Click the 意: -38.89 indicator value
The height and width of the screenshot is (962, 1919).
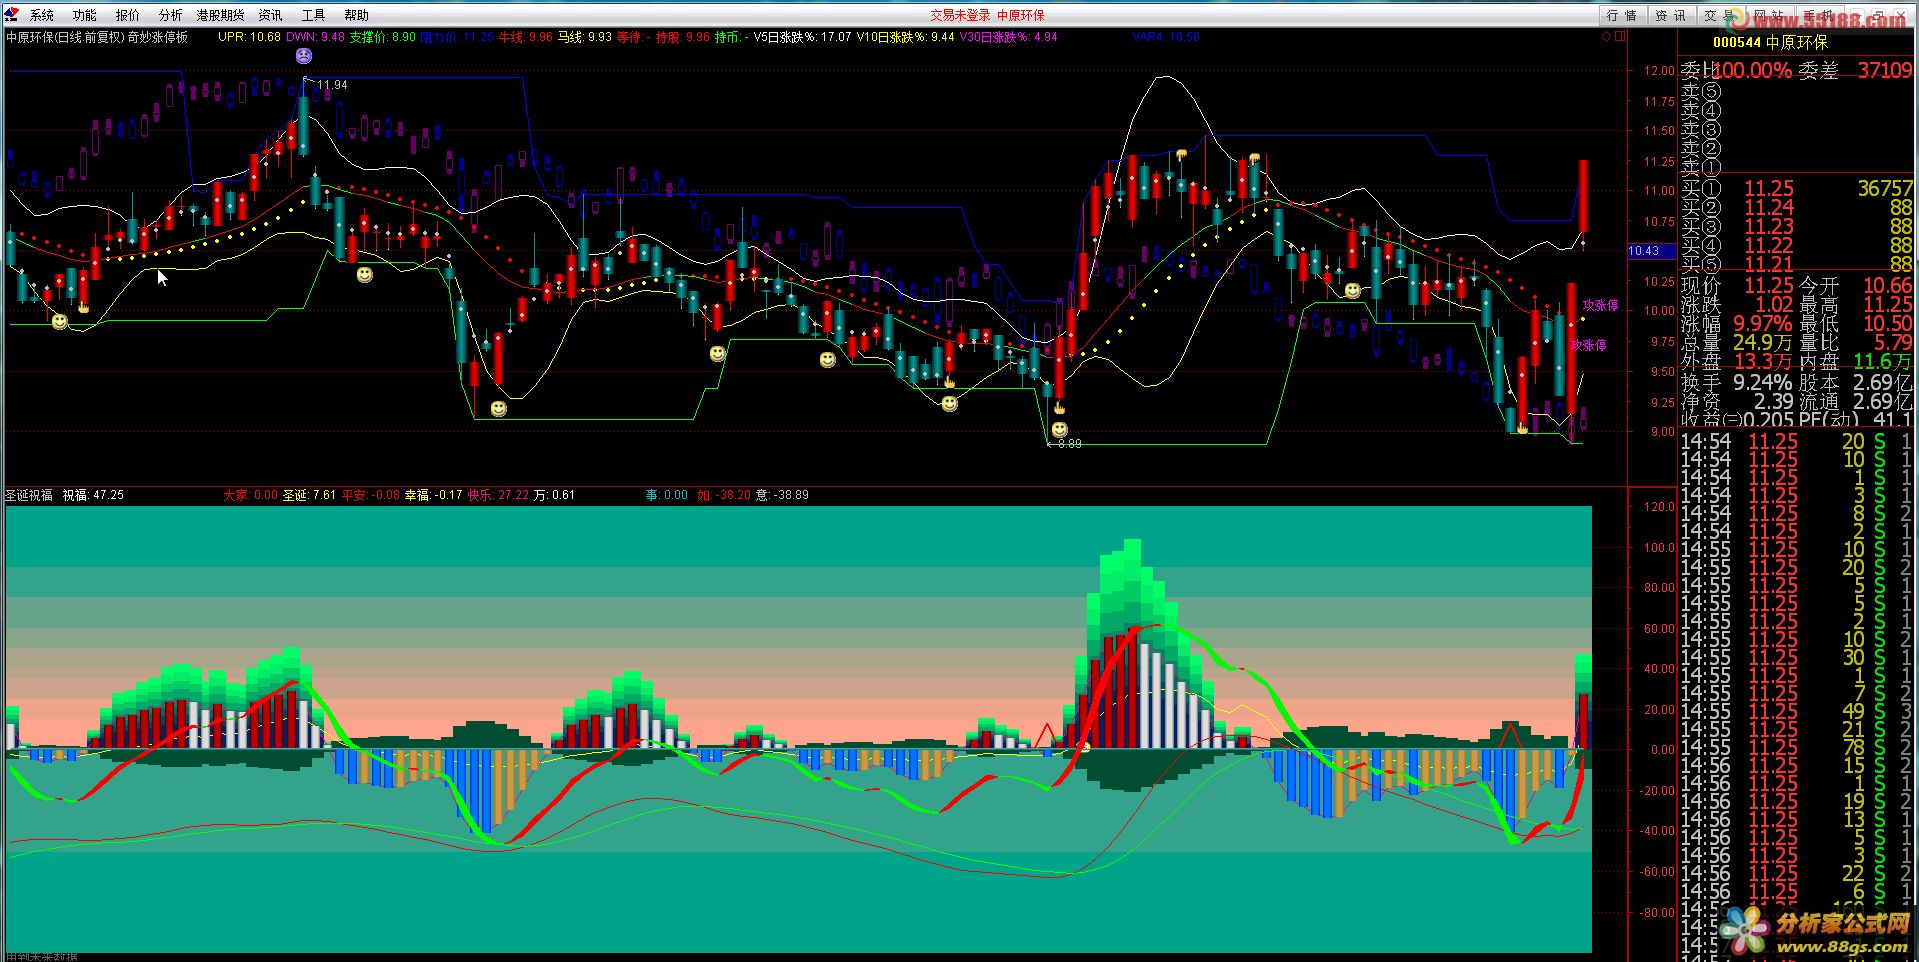point(783,495)
